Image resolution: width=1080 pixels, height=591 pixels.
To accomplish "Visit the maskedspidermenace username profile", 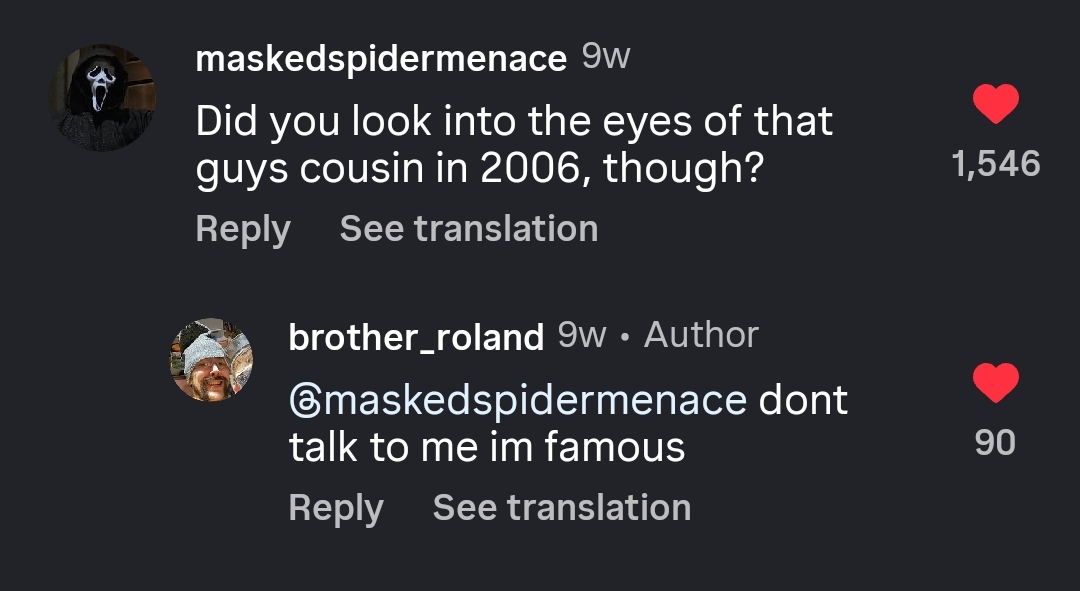I will coord(381,59).
